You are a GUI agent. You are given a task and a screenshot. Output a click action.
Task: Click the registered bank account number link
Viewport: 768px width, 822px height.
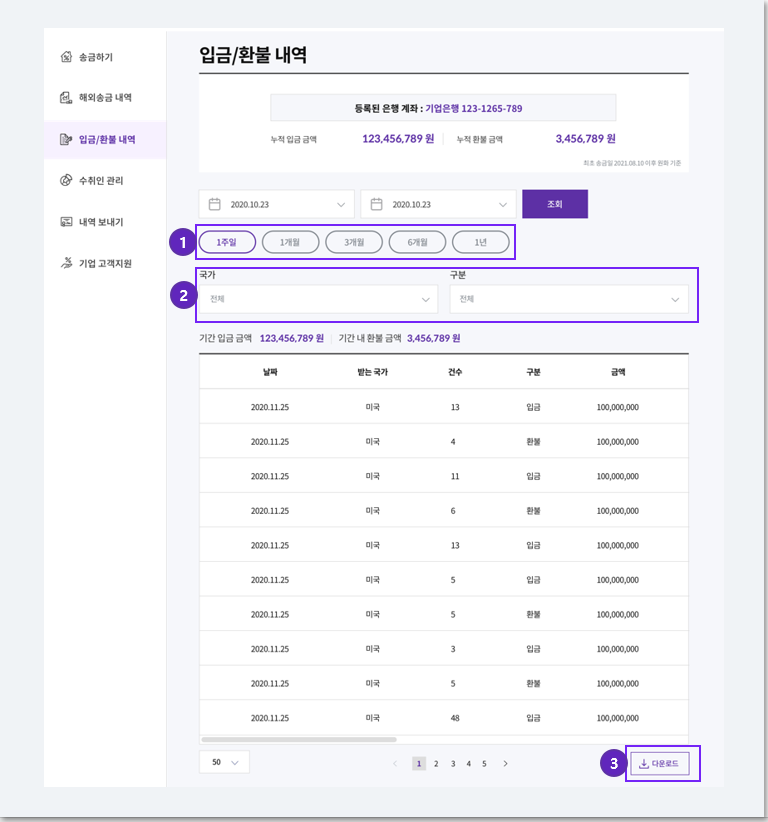(x=473, y=109)
